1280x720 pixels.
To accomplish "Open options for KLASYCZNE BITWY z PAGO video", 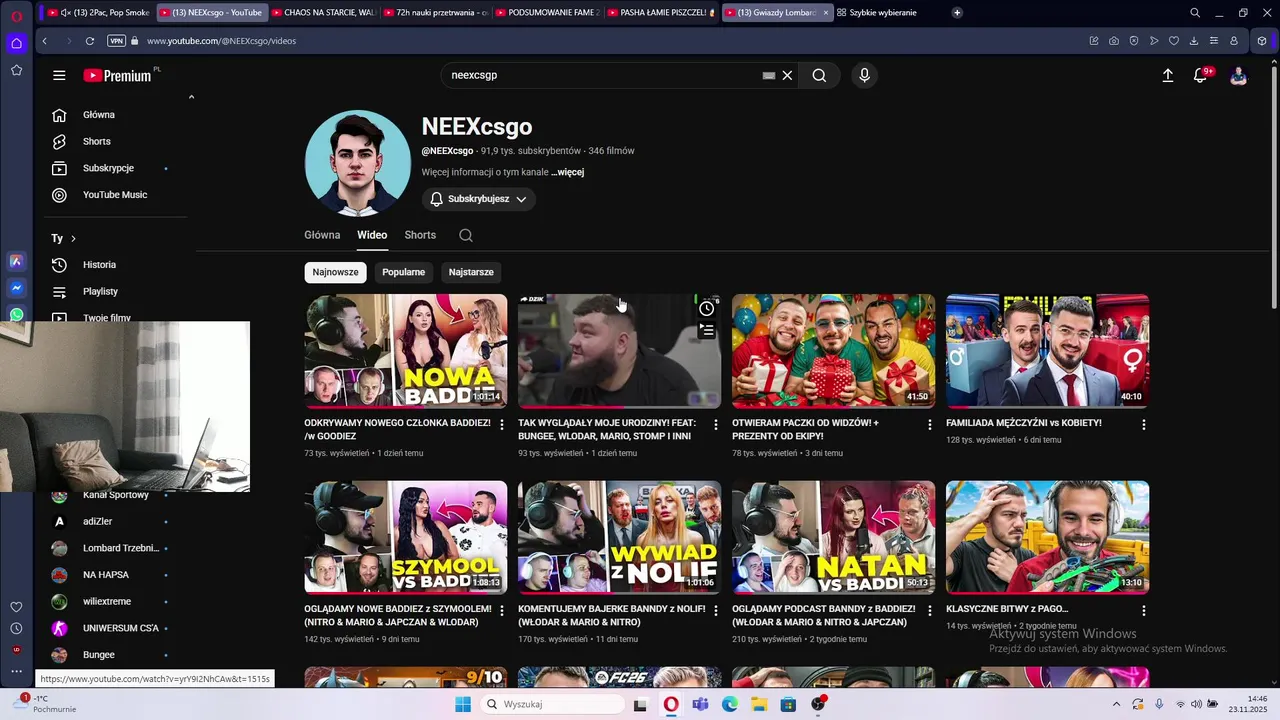I will tap(1143, 610).
